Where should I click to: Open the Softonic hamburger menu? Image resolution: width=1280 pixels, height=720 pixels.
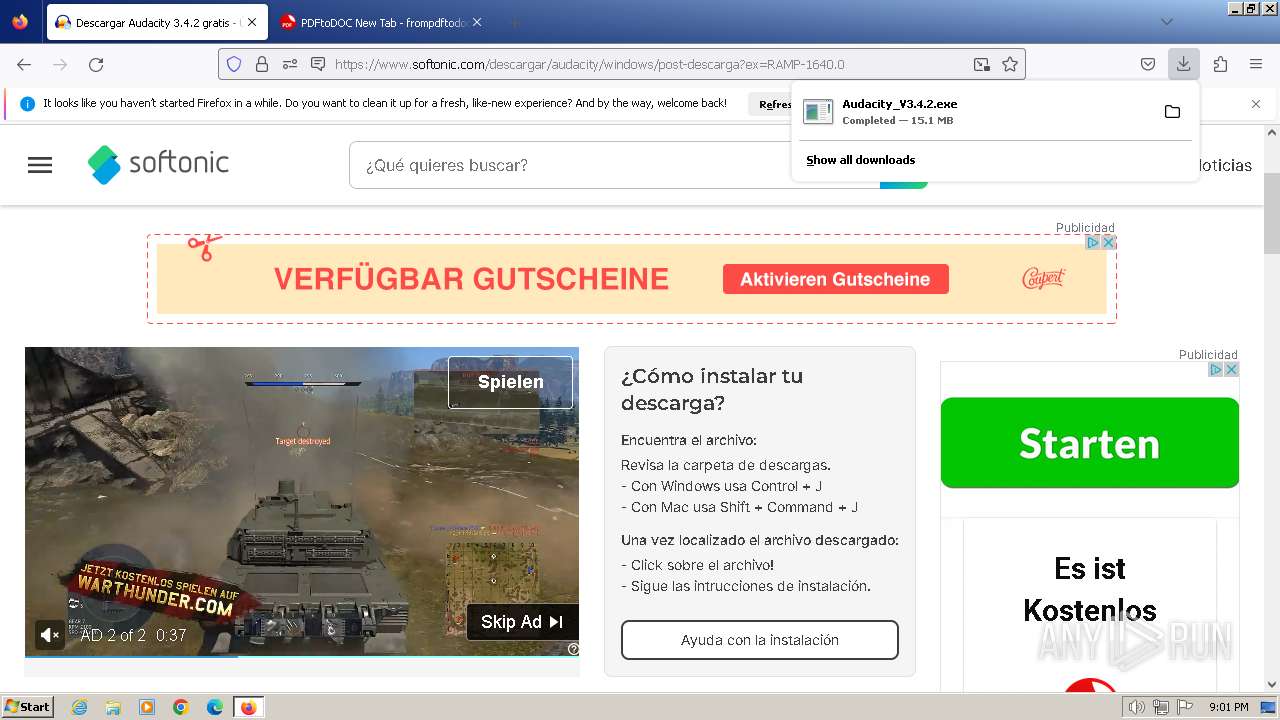pyautogui.click(x=40, y=165)
